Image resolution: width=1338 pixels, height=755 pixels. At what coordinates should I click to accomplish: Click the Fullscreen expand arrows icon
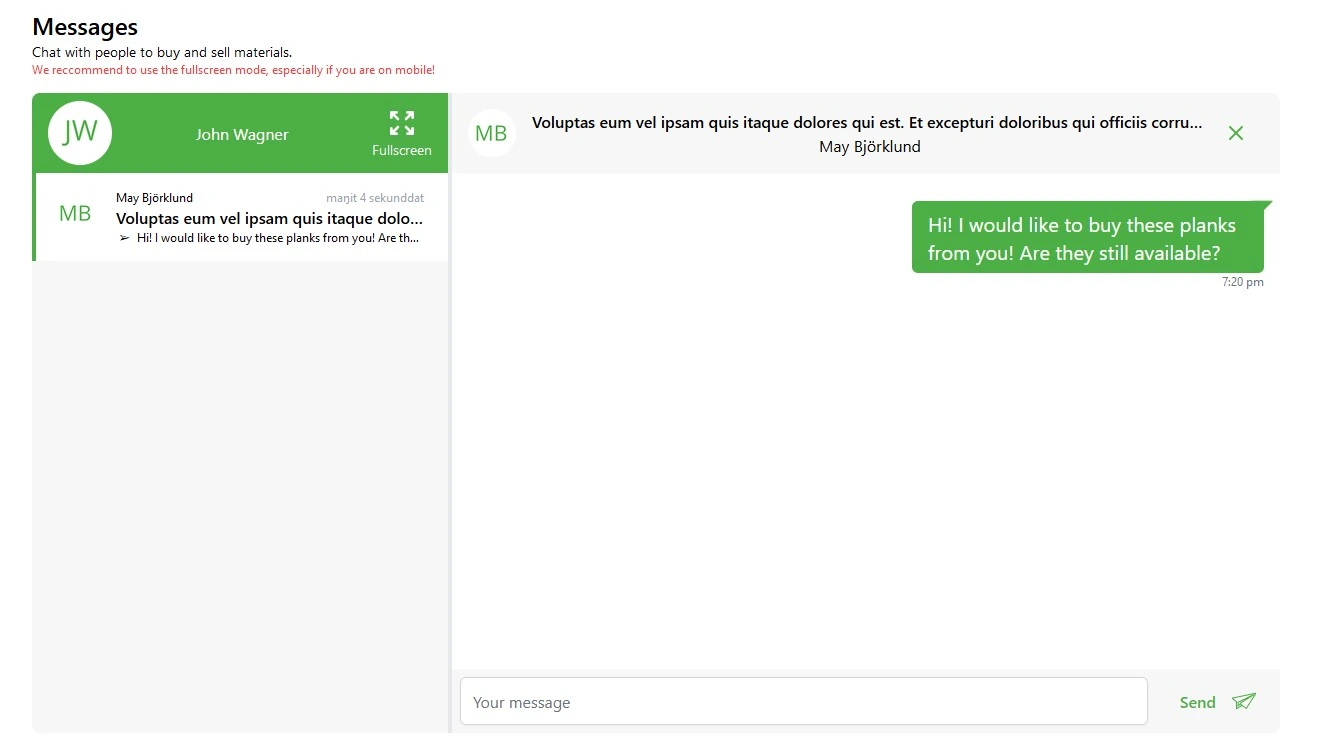[x=401, y=123]
